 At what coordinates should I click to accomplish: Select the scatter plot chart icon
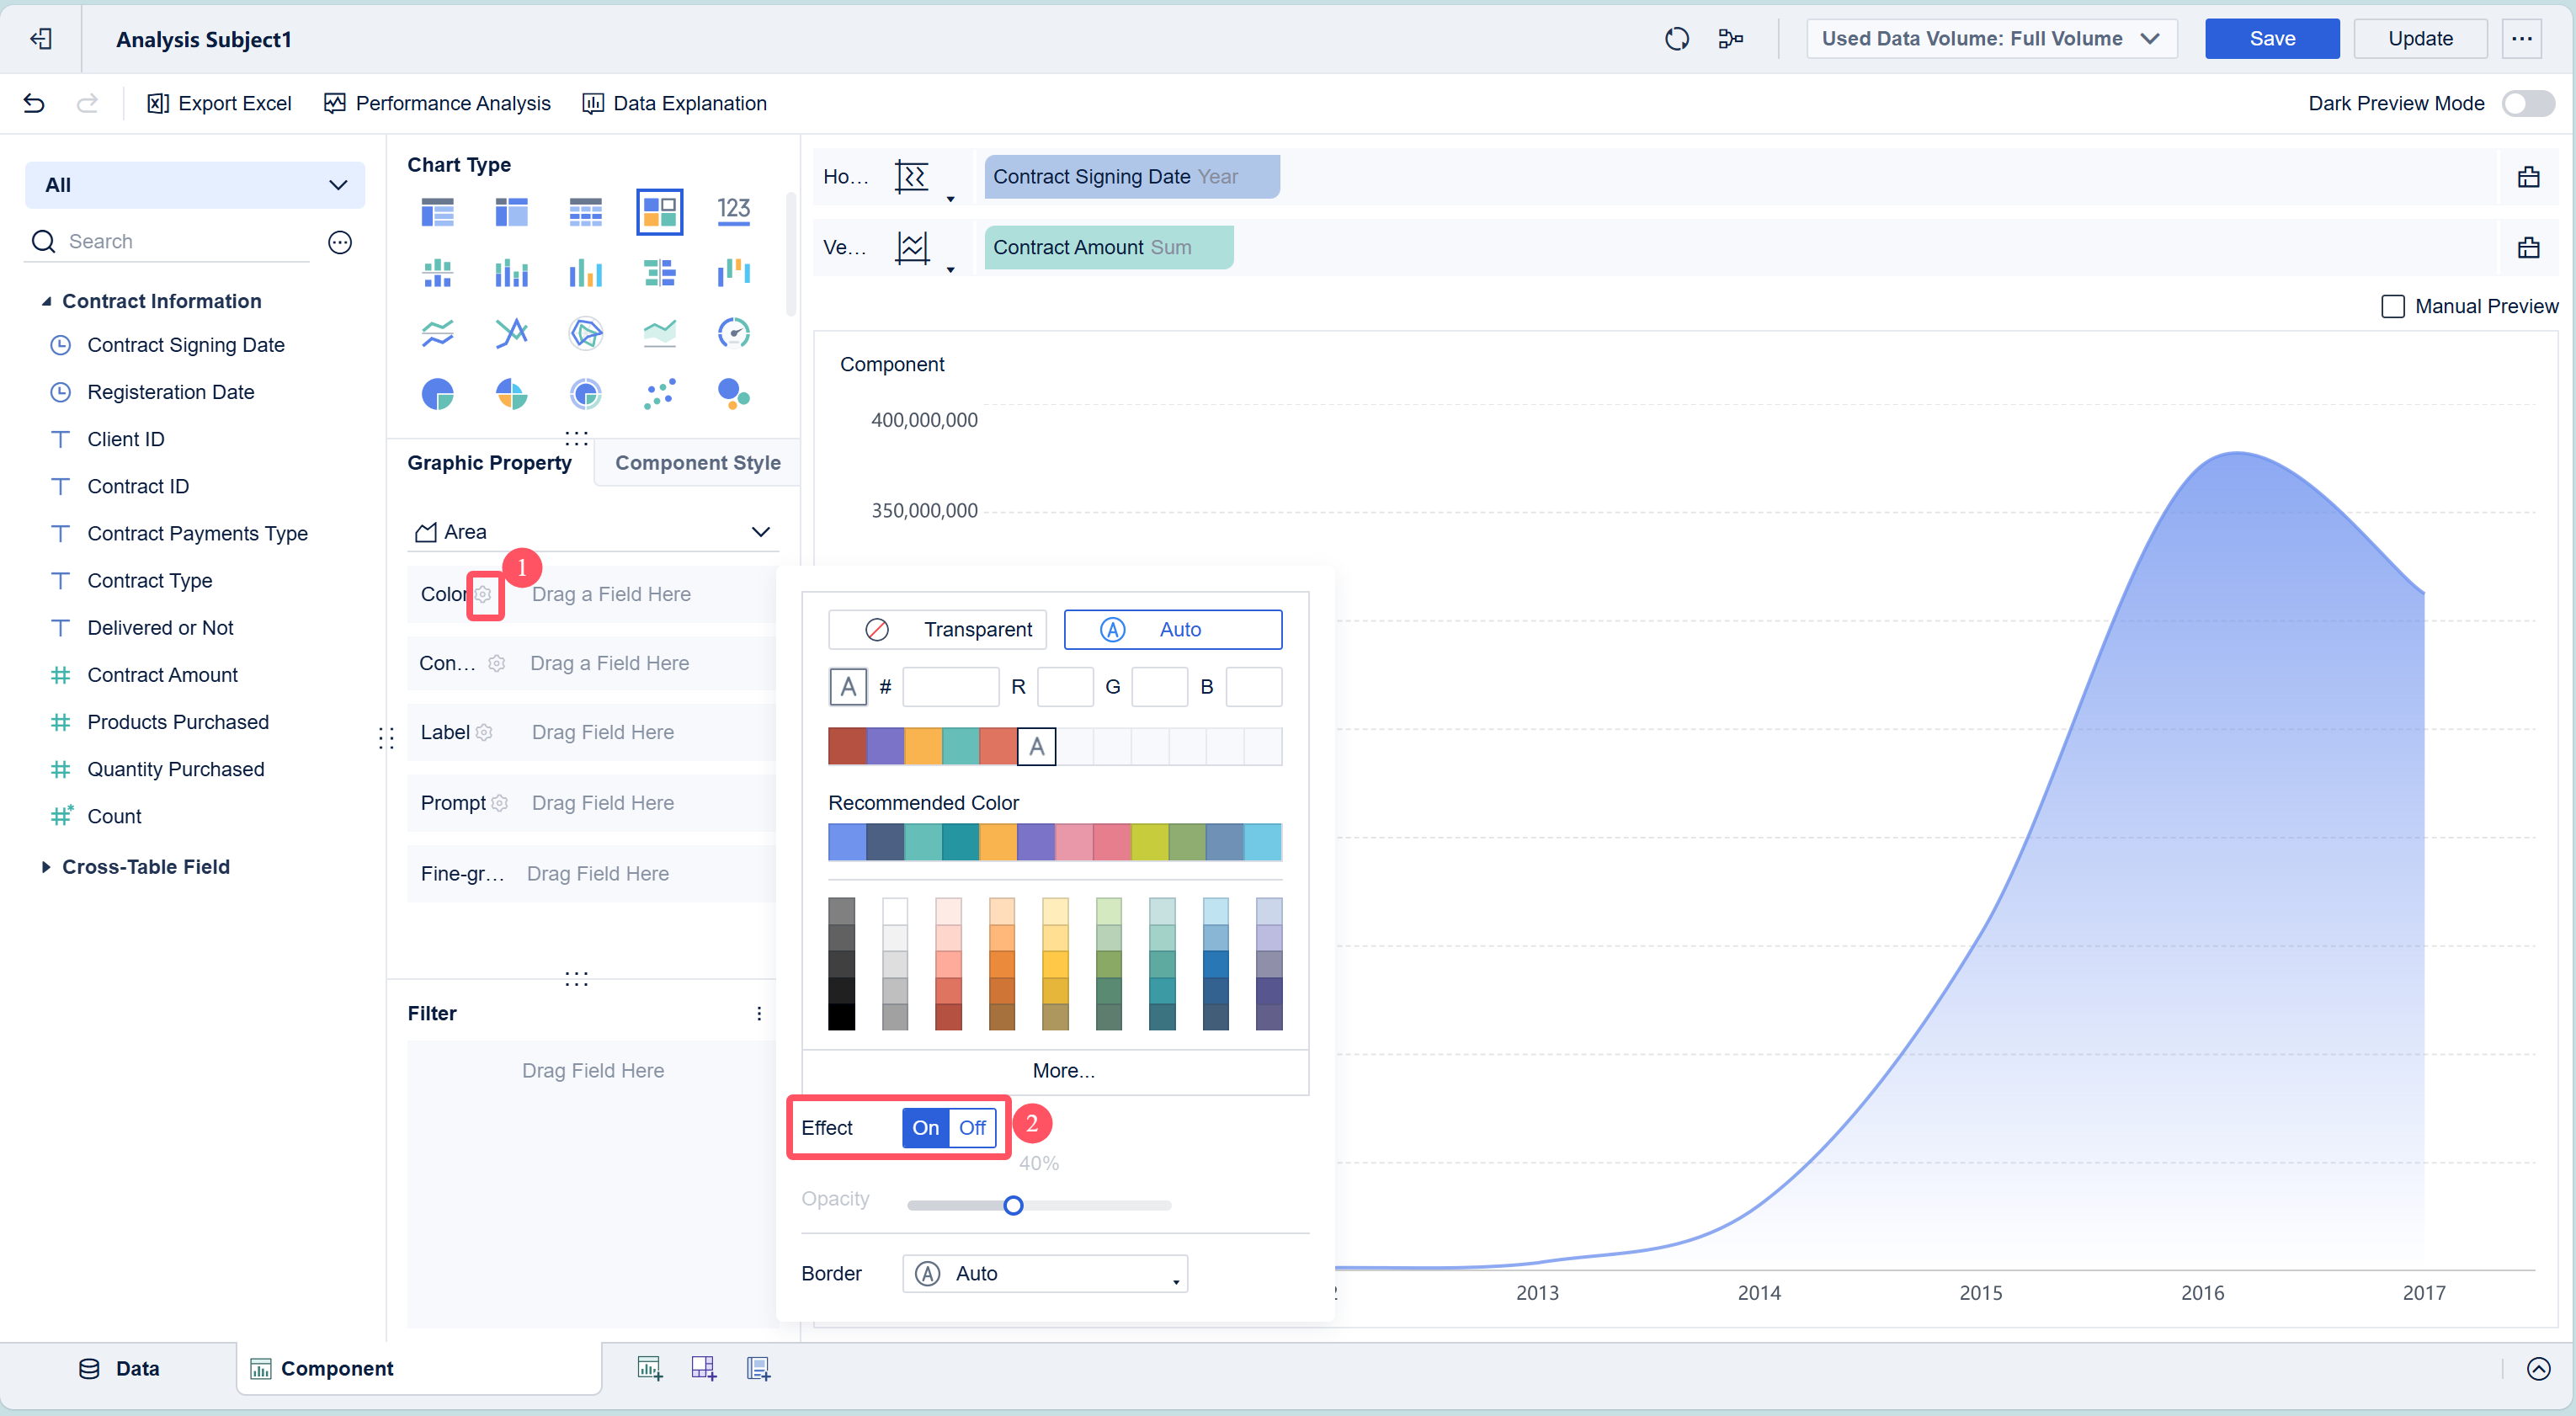(x=659, y=394)
